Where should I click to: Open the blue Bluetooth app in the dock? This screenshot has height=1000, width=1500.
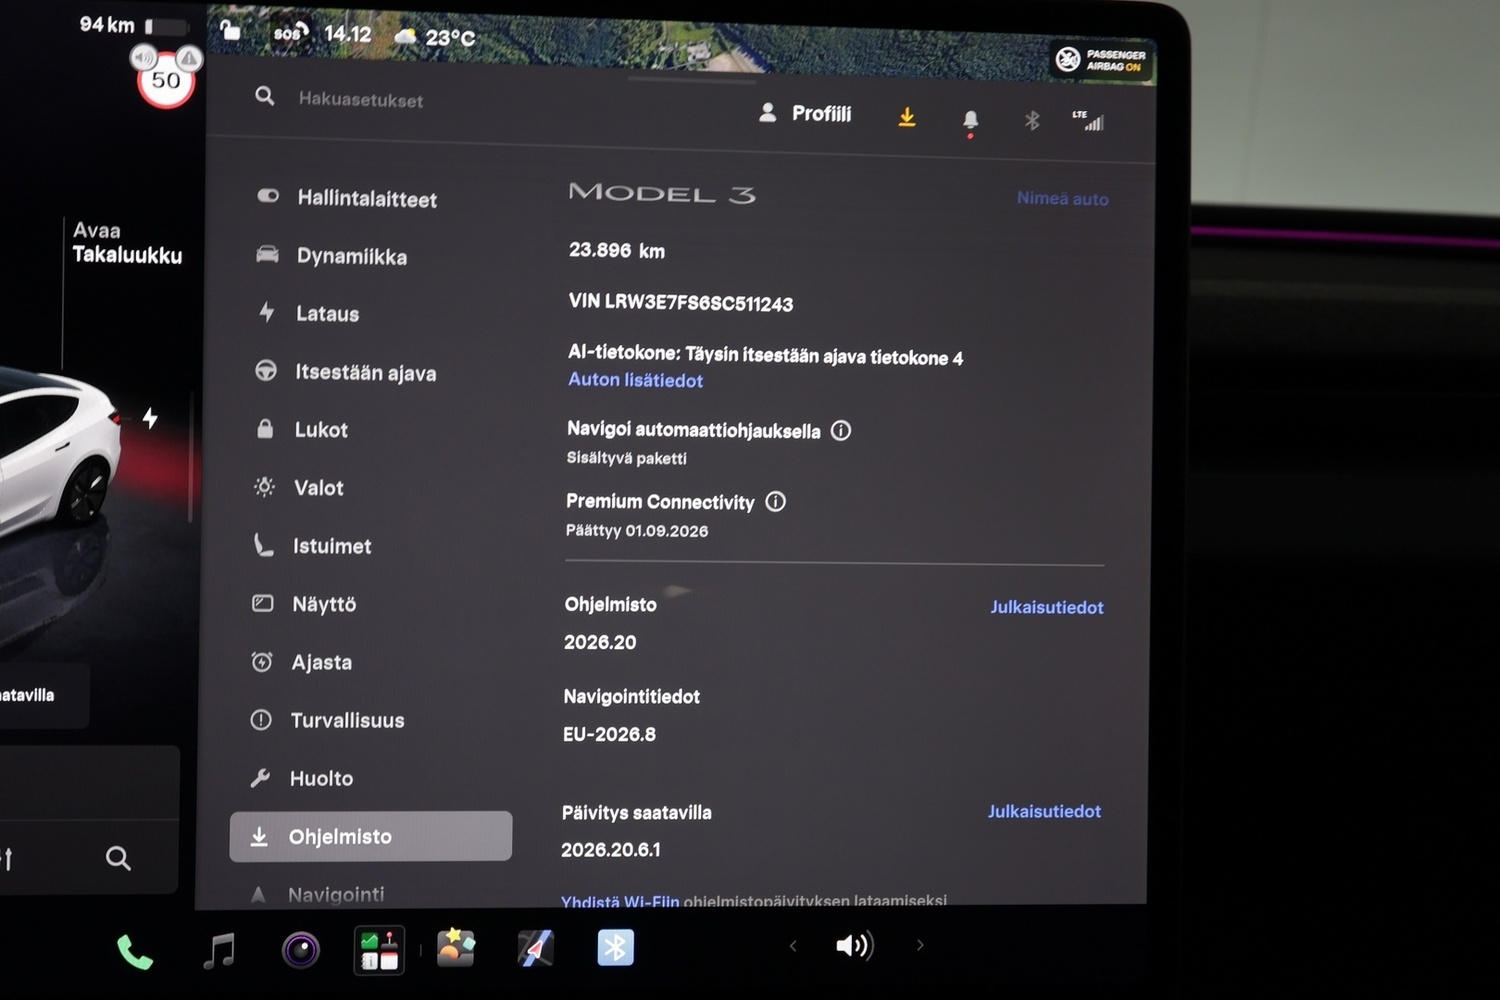coord(615,947)
